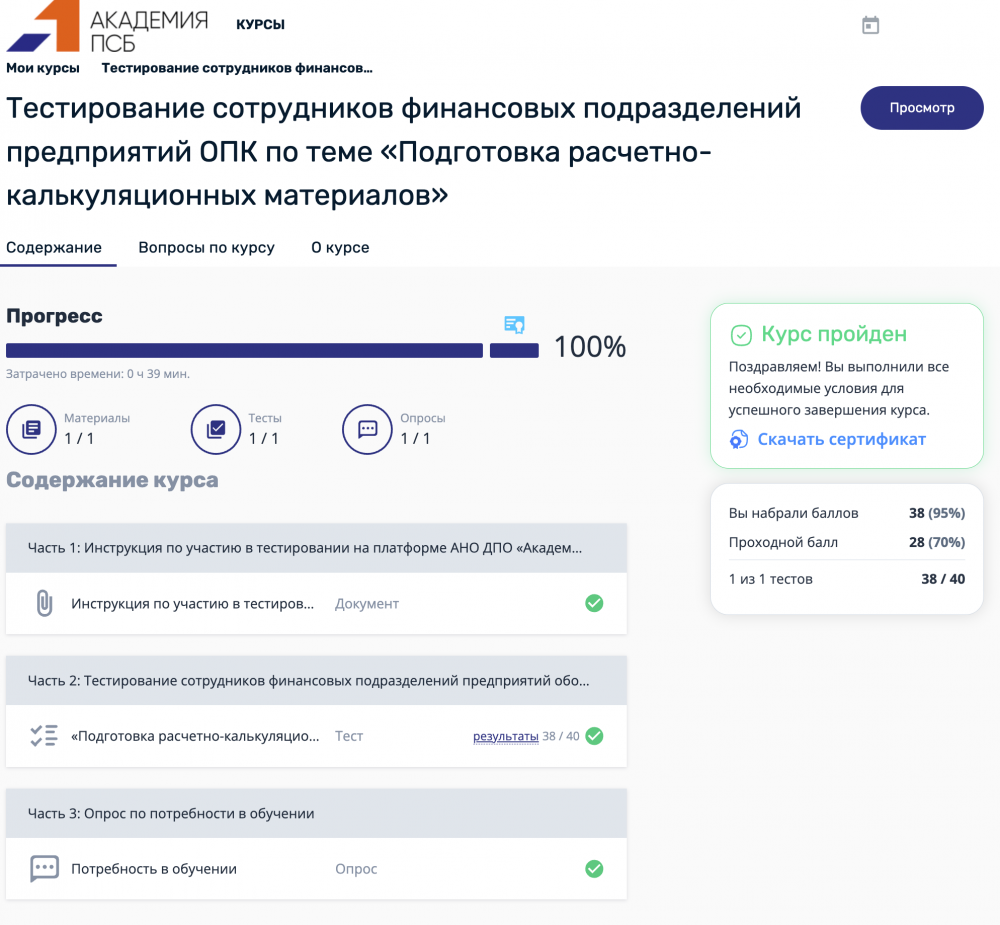Image resolution: width=1000 pixels, height=925 pixels.
Task: Open the calendar icon in header
Action: coord(871,26)
